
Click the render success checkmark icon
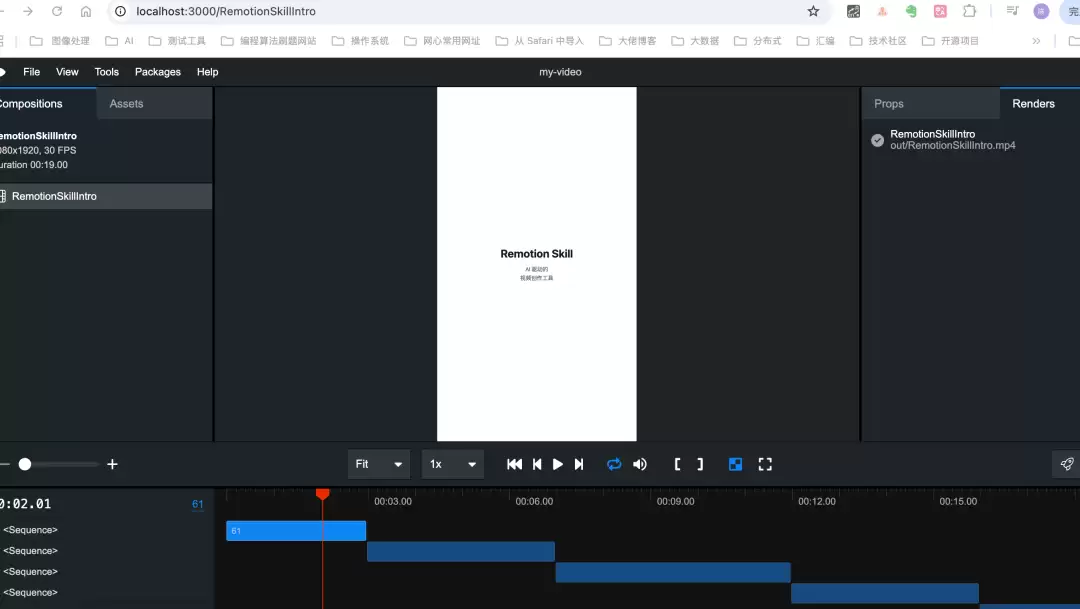tap(877, 140)
